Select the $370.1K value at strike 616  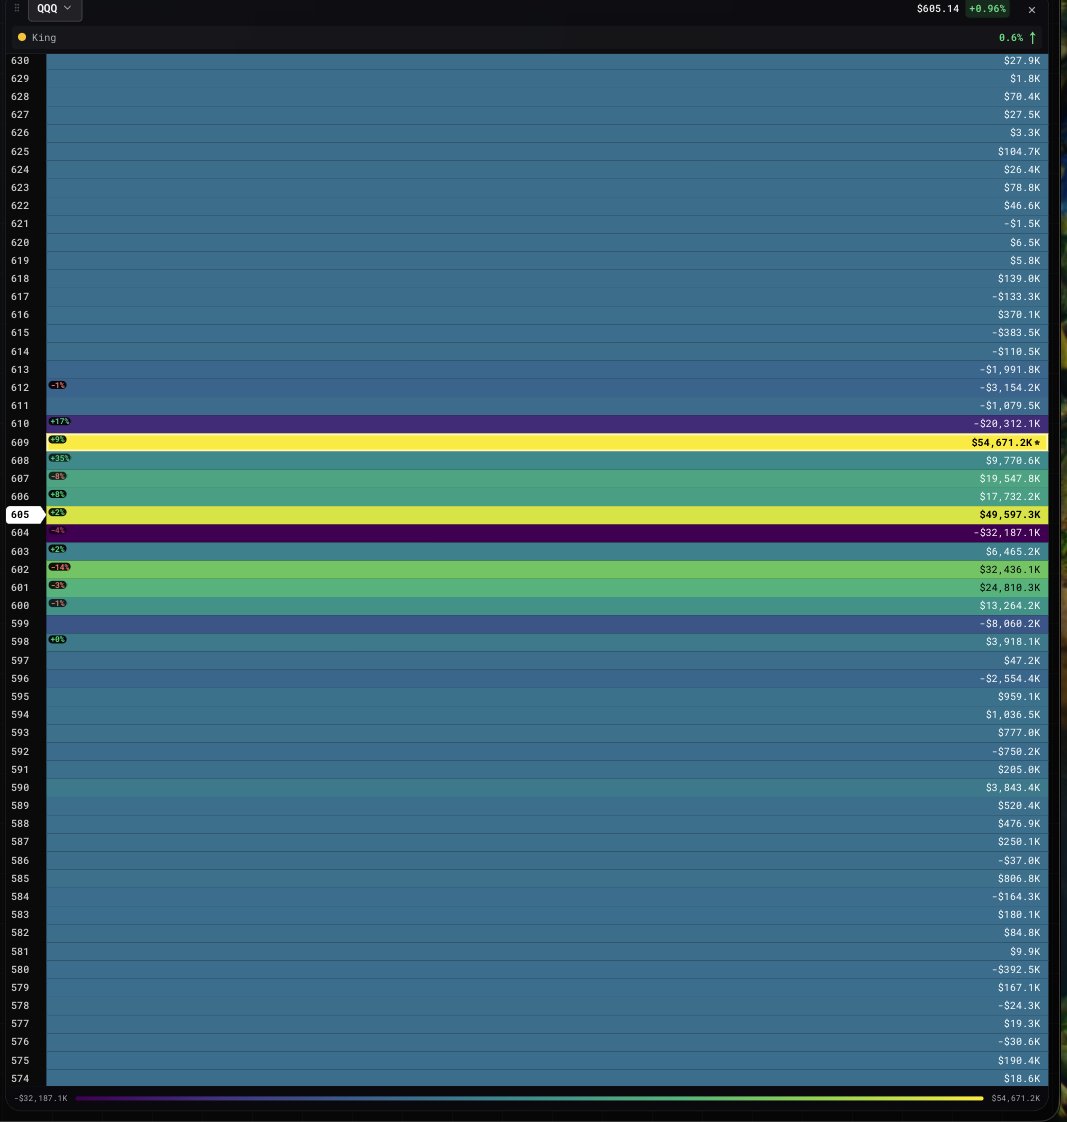click(1019, 315)
